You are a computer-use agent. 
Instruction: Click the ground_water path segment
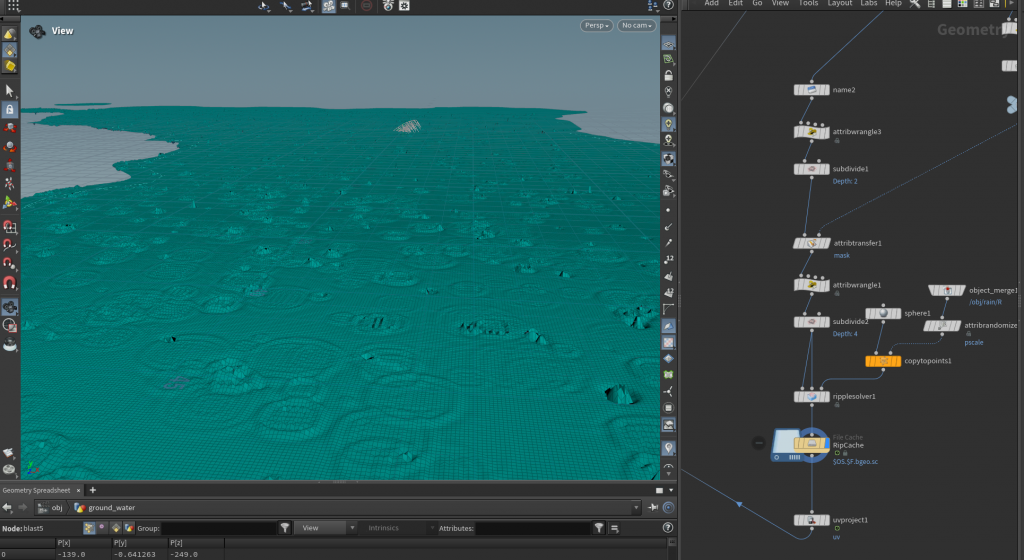[110, 507]
